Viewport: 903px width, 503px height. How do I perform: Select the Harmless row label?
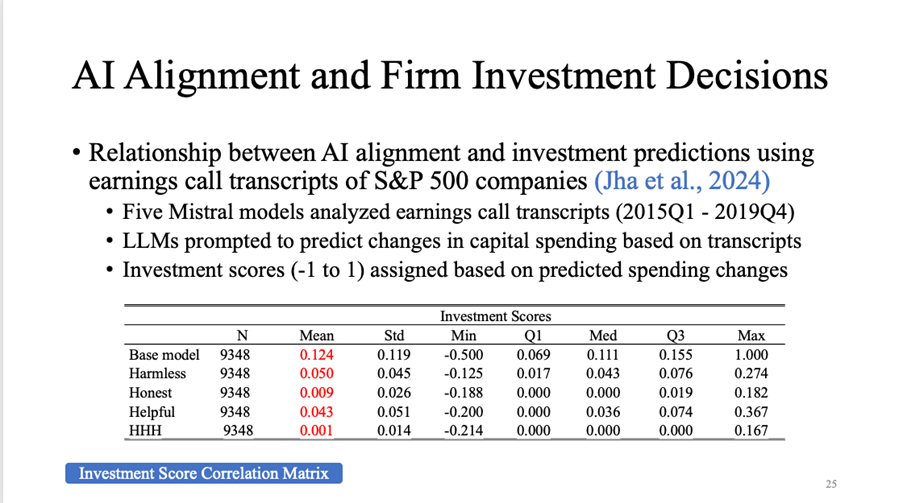tap(156, 374)
